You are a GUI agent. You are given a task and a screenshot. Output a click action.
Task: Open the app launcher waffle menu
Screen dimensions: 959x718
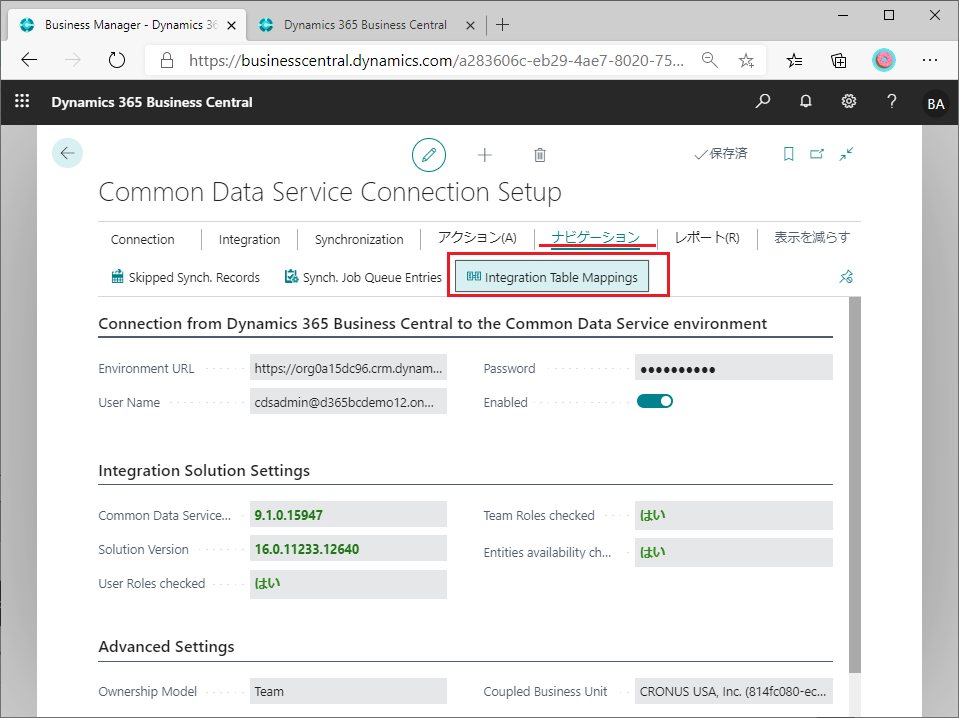[22, 101]
